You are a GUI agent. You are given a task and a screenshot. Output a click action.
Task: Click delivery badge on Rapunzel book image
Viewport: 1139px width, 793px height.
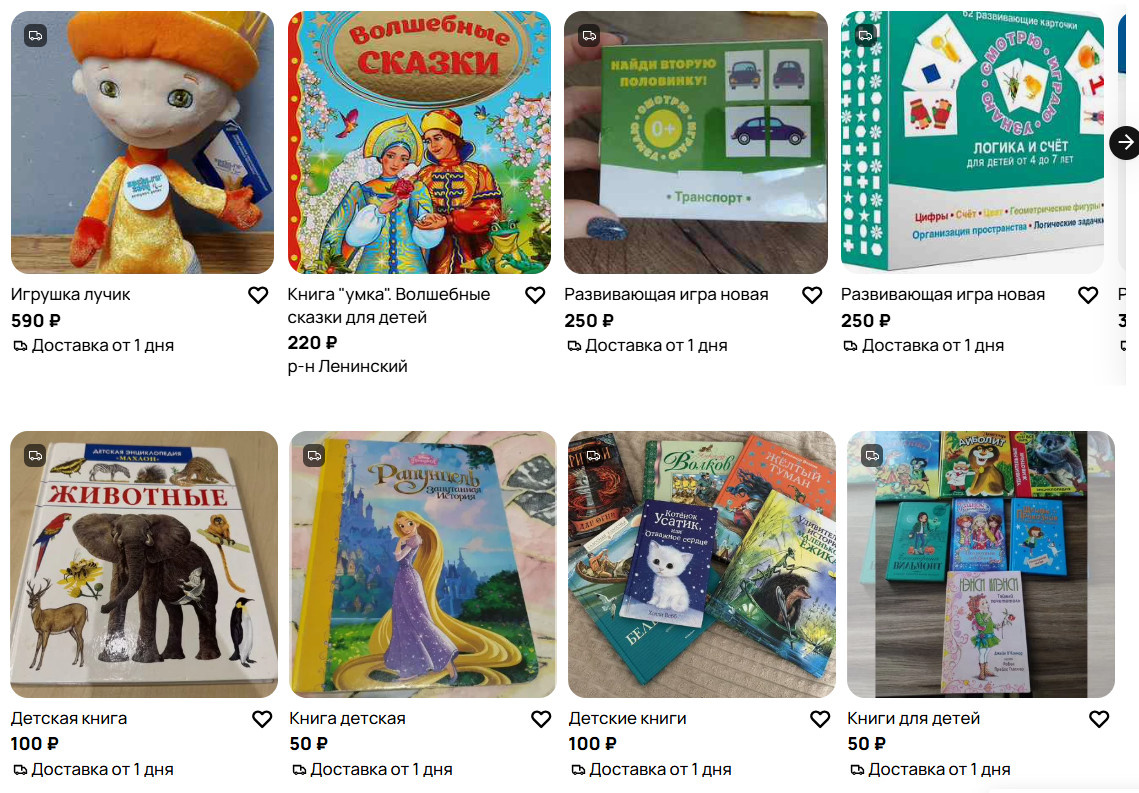coord(315,455)
